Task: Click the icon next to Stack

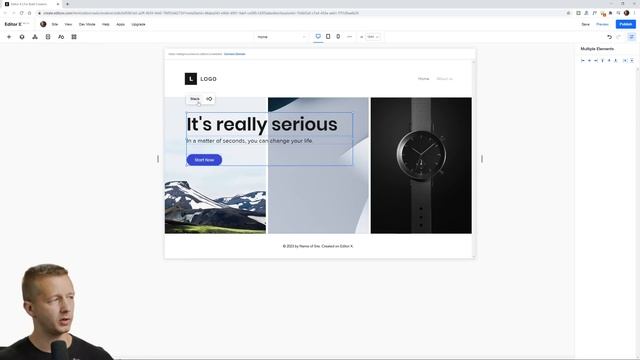Action: pyautogui.click(x=209, y=99)
